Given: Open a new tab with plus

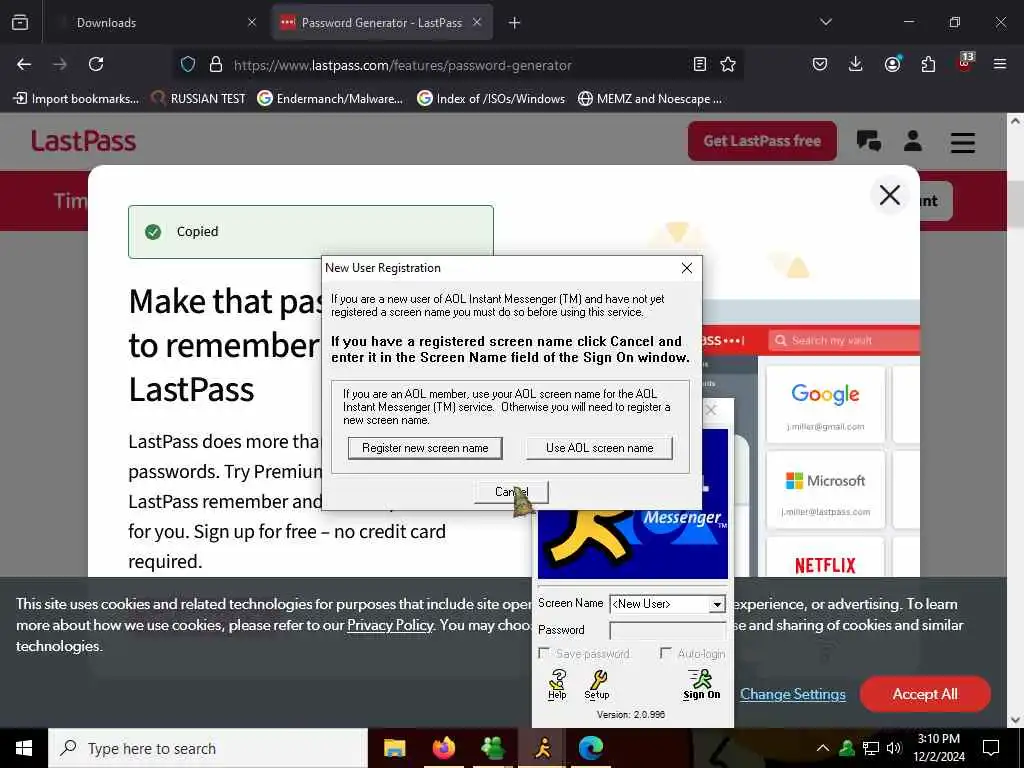Looking at the screenshot, I should click(x=515, y=23).
